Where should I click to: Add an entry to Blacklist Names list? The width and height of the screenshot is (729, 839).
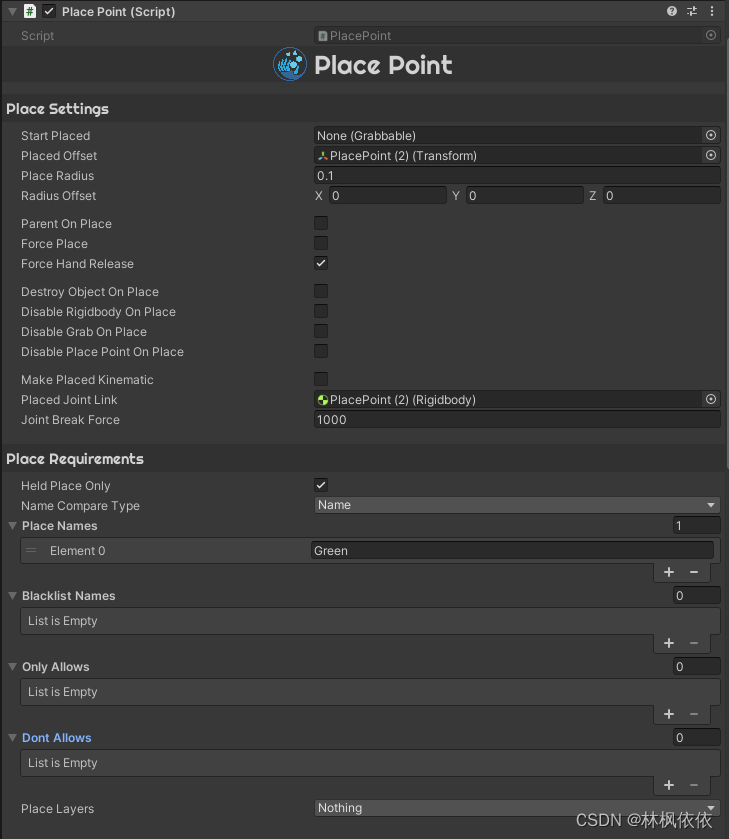[669, 643]
